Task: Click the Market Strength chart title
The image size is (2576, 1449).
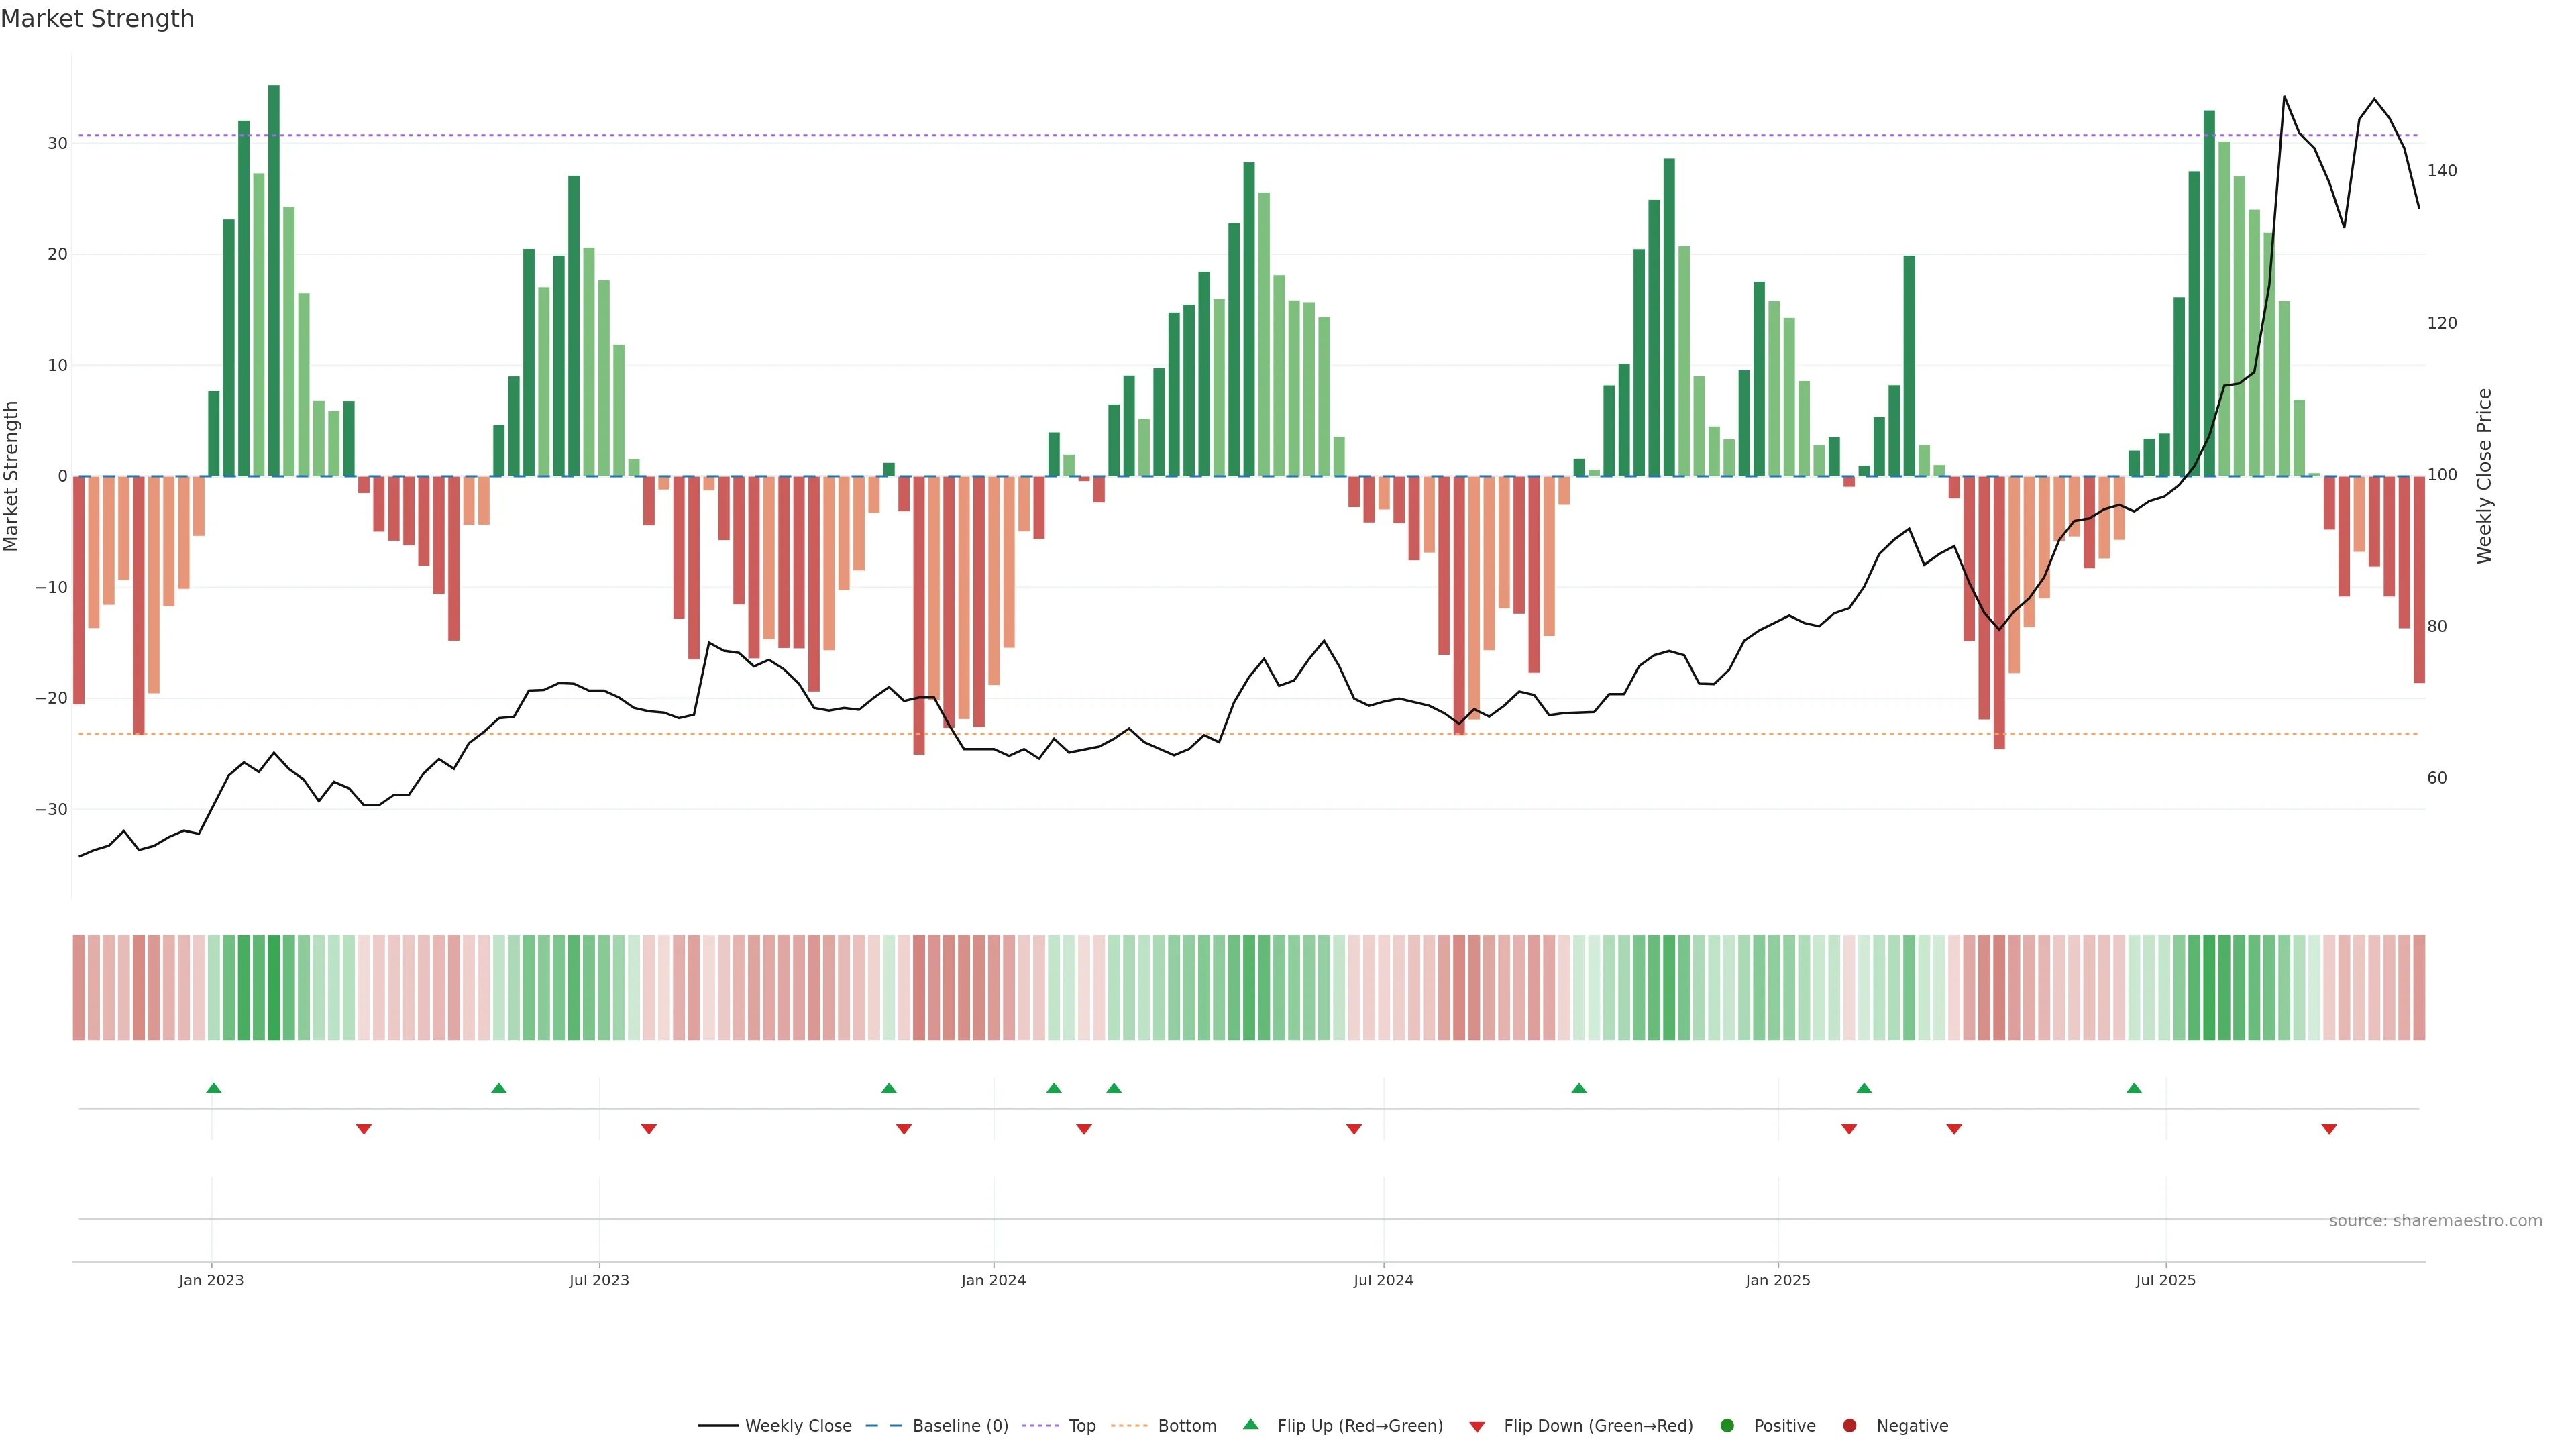Action: (97, 19)
